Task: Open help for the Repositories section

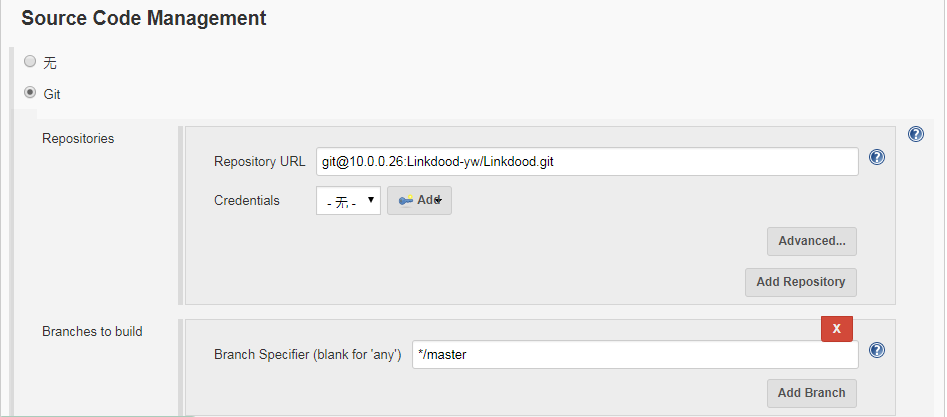Action: 915,134
